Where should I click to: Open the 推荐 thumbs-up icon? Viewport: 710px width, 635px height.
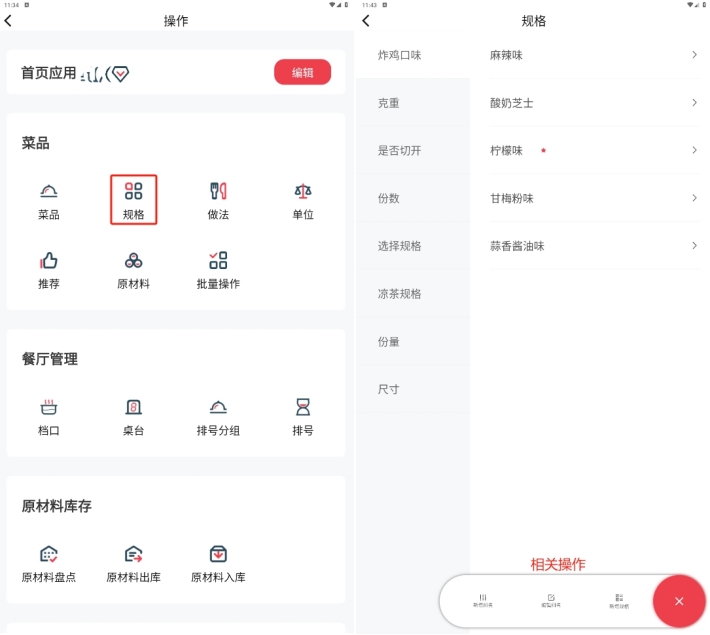48,260
